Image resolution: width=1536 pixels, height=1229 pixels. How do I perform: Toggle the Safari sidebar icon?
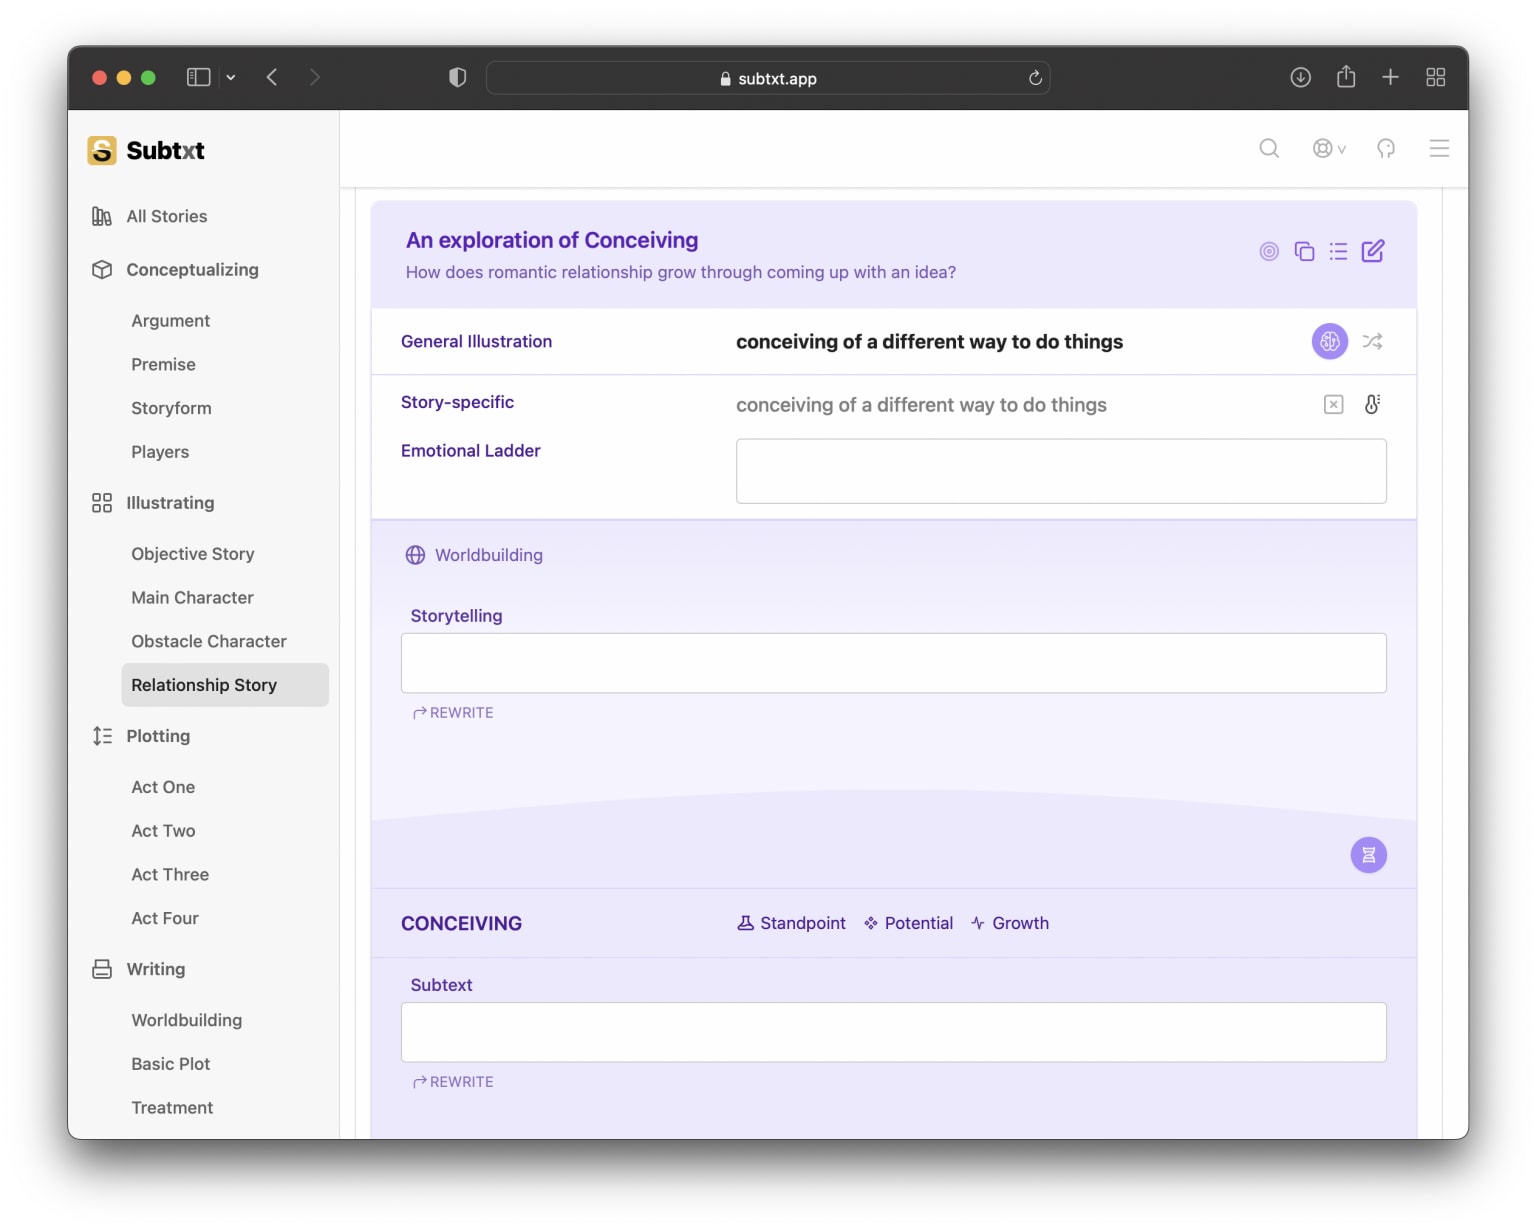(199, 77)
